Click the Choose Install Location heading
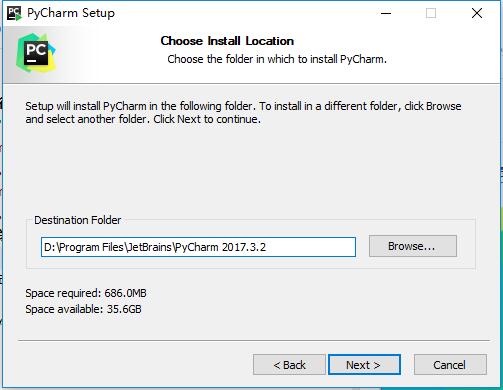This screenshot has height=390, width=503. [227, 41]
